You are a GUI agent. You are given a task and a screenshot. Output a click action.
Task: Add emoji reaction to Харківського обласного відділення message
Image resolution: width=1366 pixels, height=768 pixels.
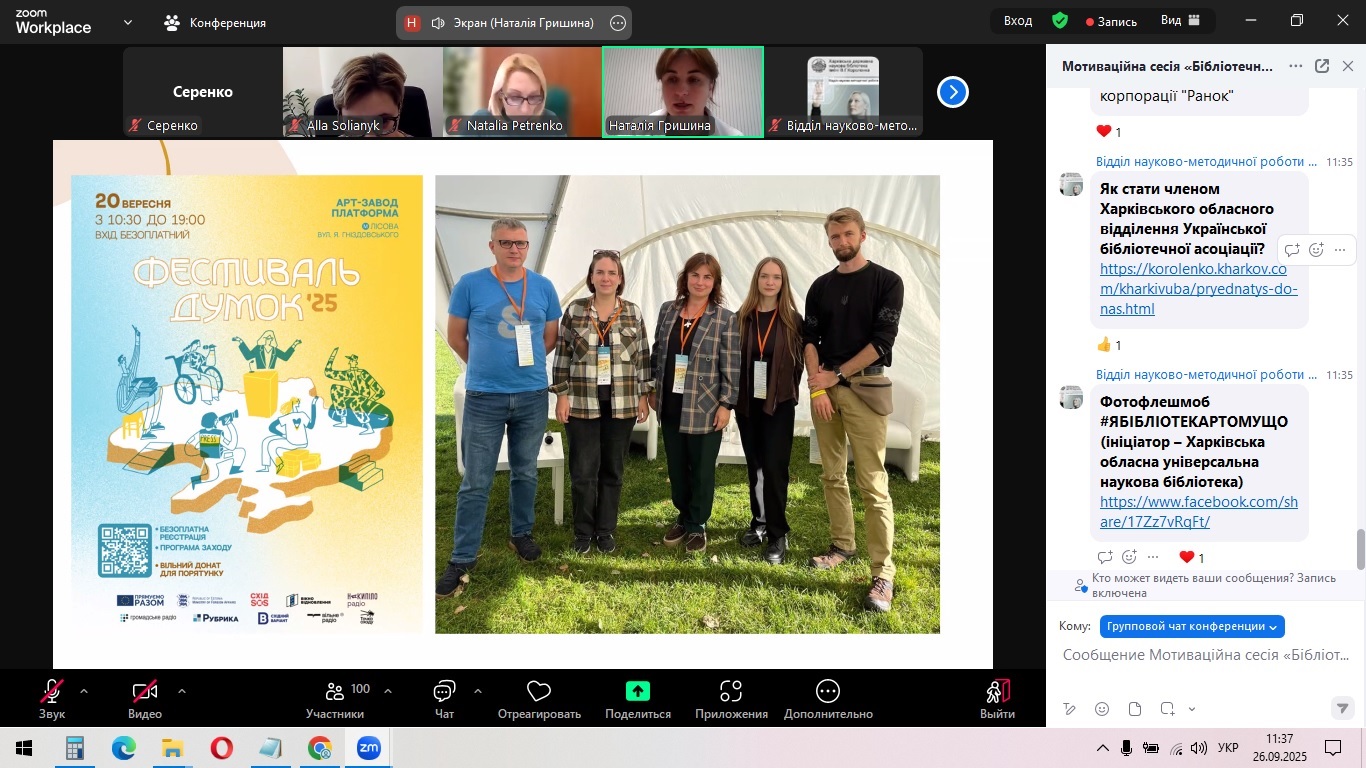tap(1316, 250)
